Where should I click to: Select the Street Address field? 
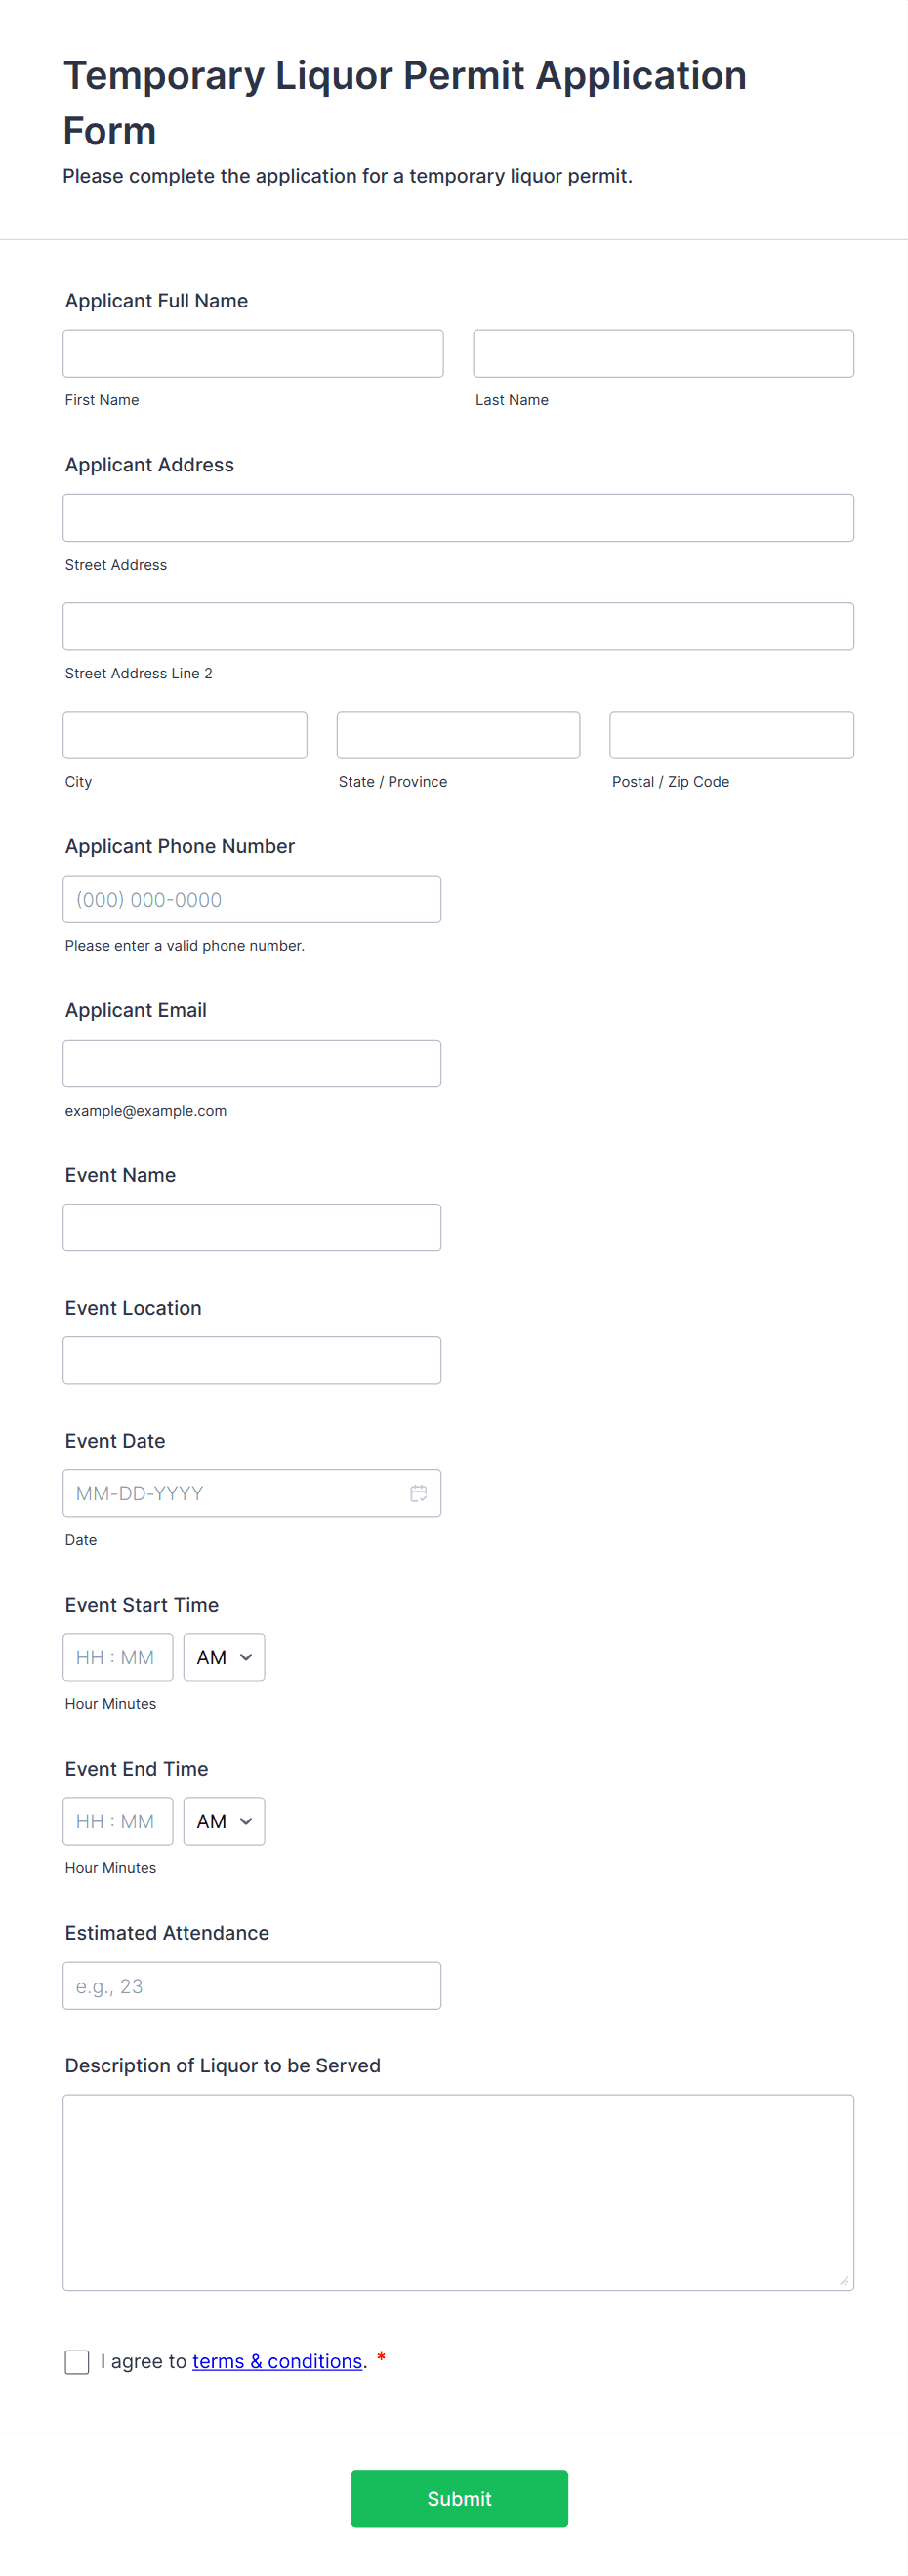pos(458,517)
